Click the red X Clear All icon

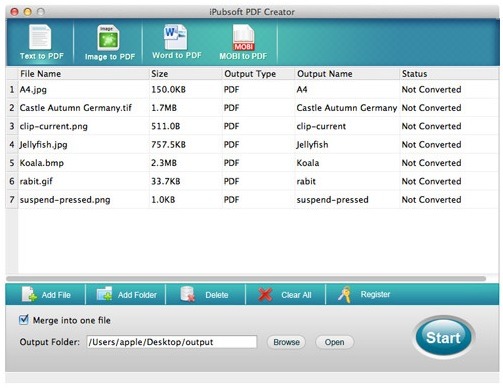[x=265, y=295]
